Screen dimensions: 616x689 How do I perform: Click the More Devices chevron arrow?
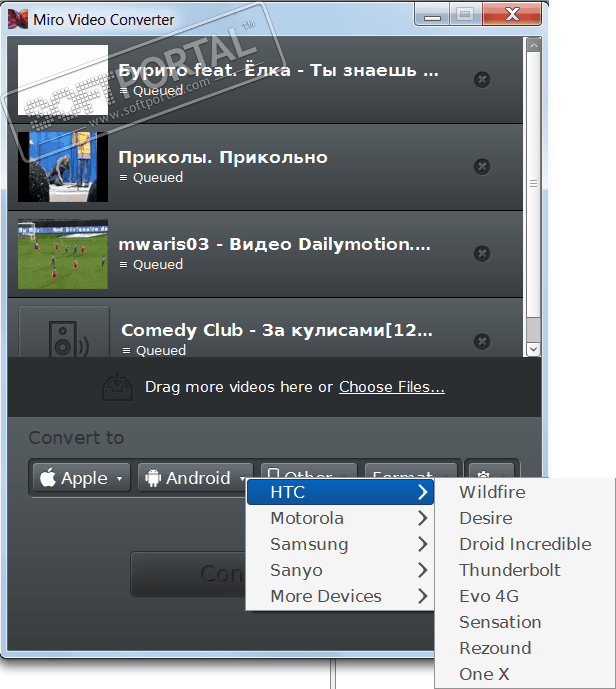[423, 596]
